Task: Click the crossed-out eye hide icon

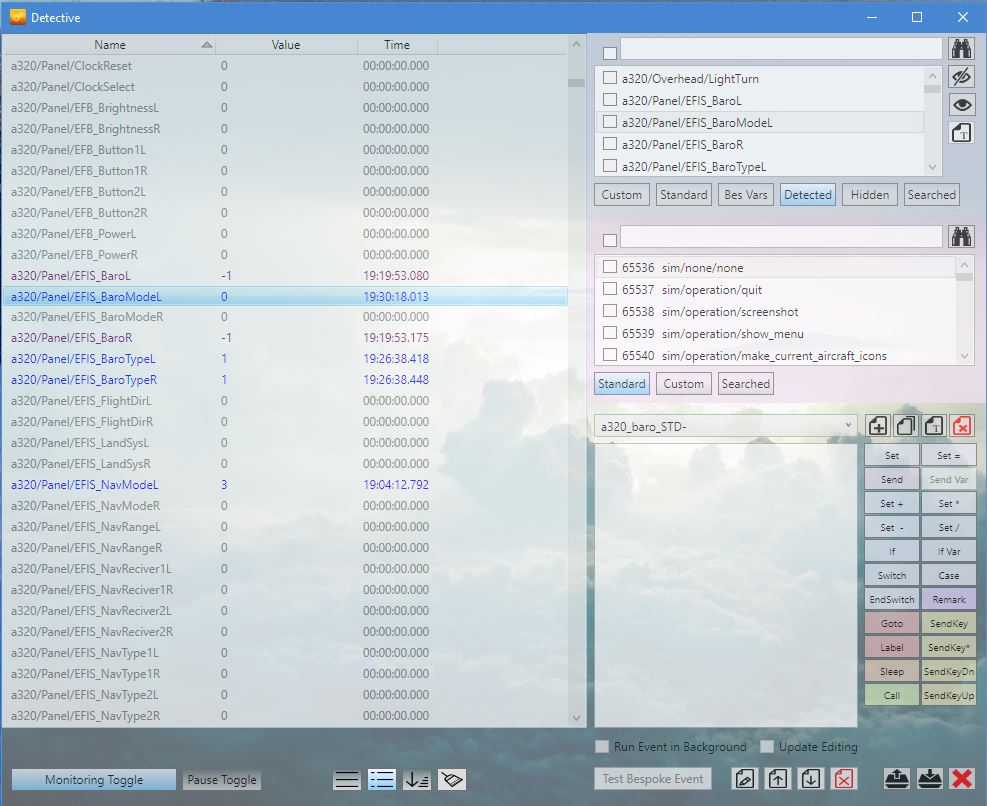Action: (961, 77)
